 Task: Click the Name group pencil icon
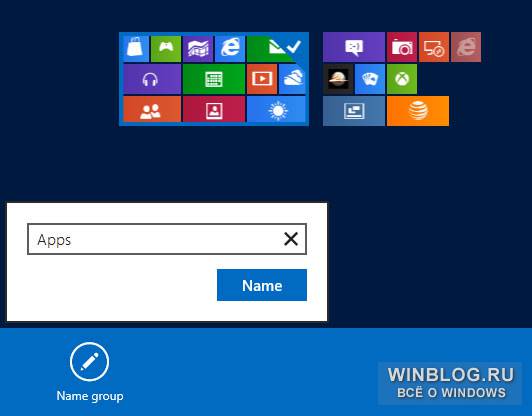click(90, 362)
